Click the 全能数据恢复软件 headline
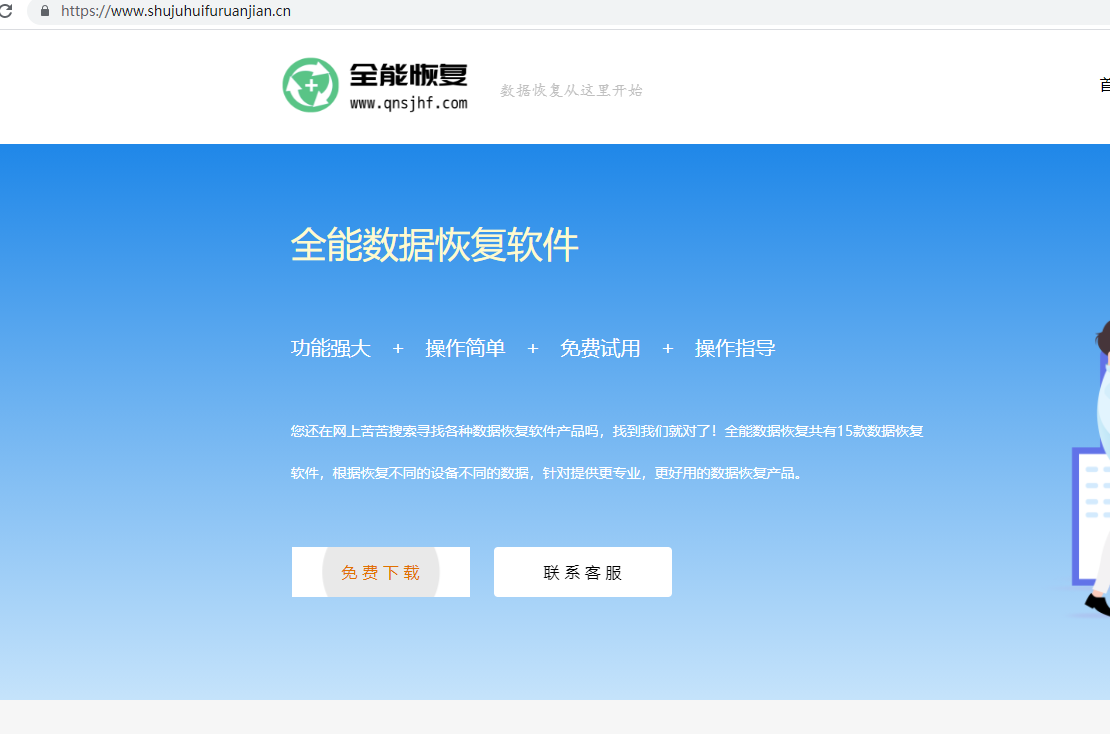Screen dimensions: 1110x734 pos(434,245)
